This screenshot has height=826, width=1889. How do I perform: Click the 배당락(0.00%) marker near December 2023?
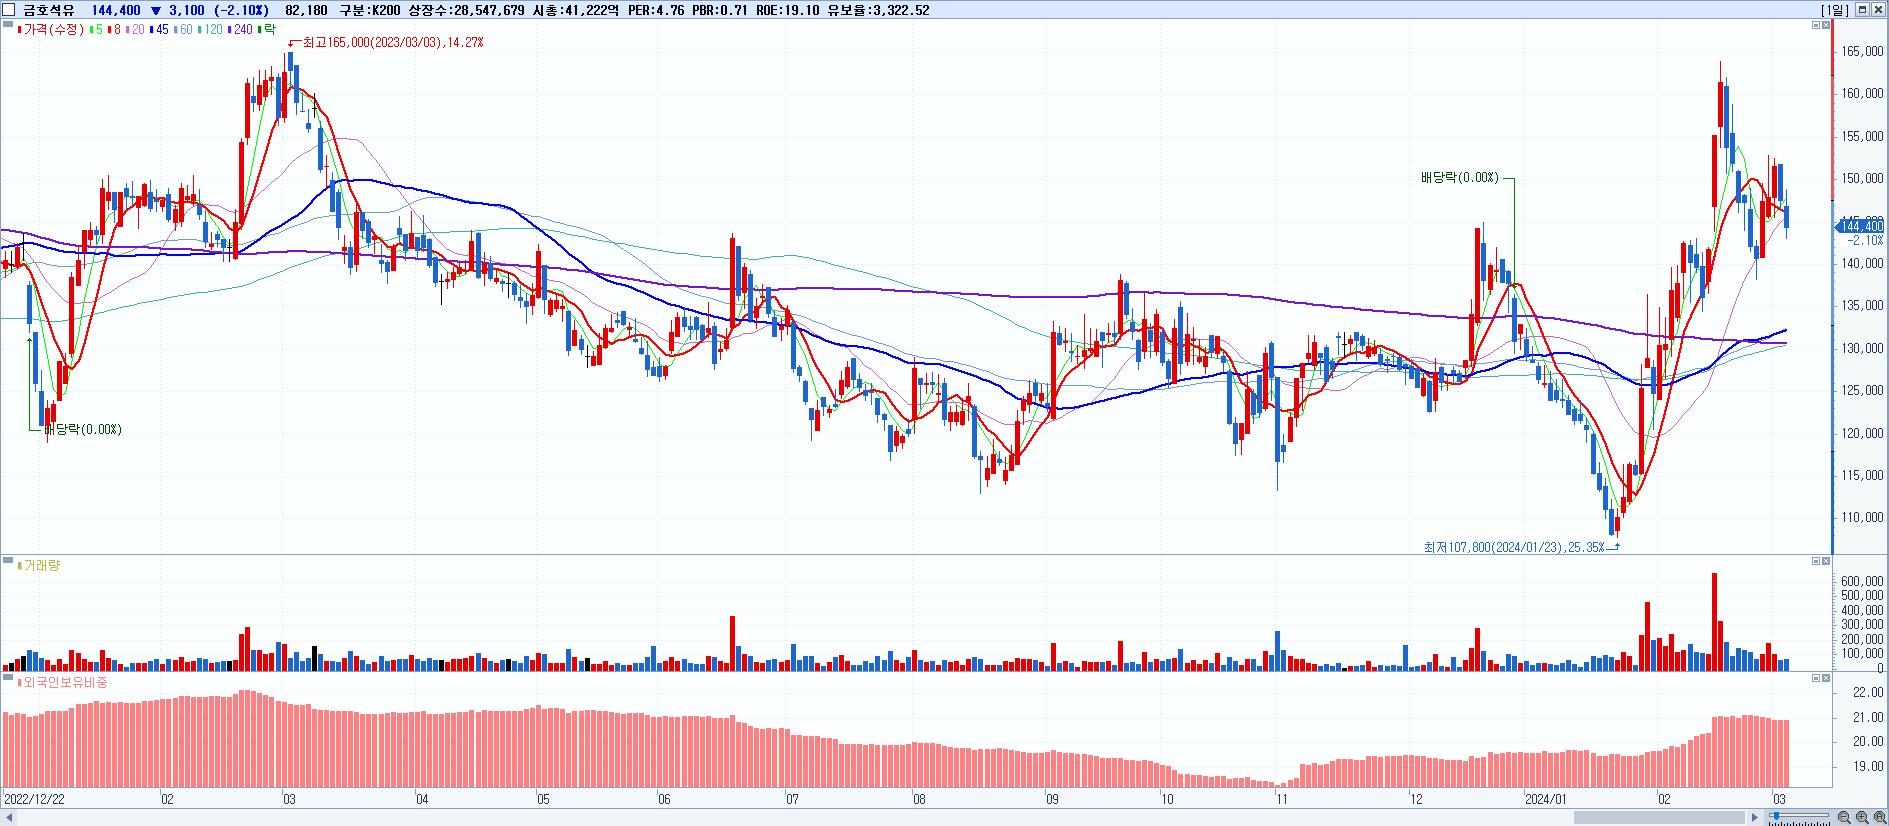(1459, 178)
